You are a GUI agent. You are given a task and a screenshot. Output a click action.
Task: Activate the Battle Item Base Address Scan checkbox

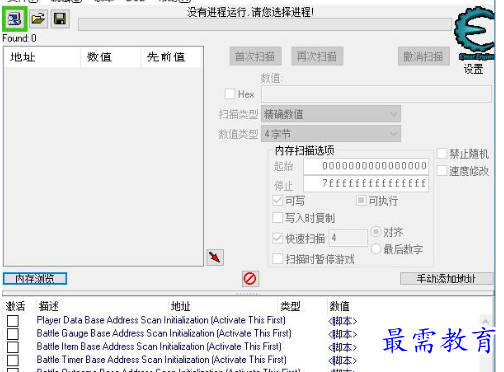coord(13,347)
